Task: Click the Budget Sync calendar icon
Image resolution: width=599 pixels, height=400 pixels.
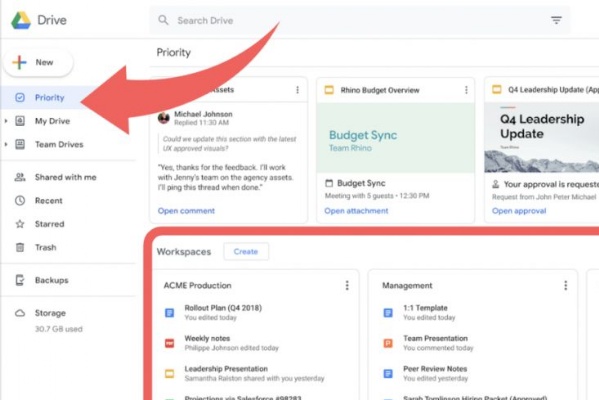Action: click(x=329, y=183)
